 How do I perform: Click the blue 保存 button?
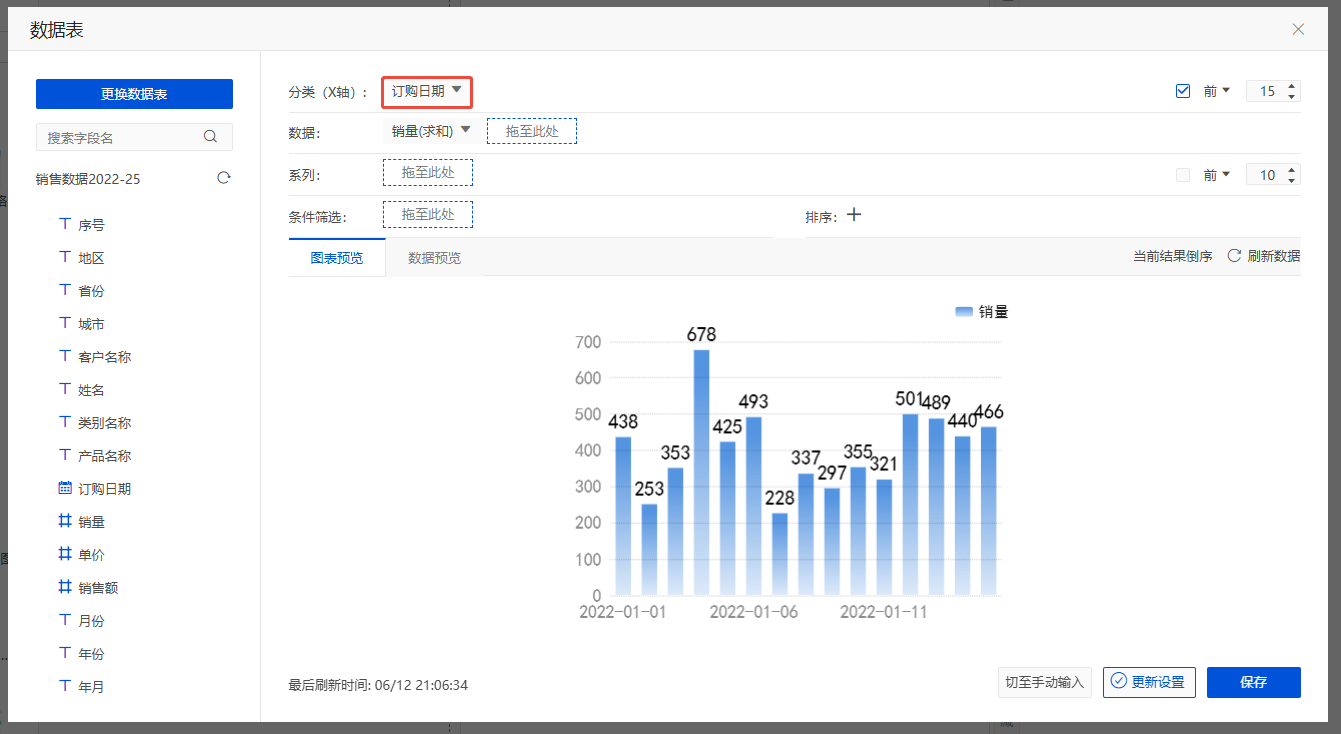pyautogui.click(x=1254, y=682)
